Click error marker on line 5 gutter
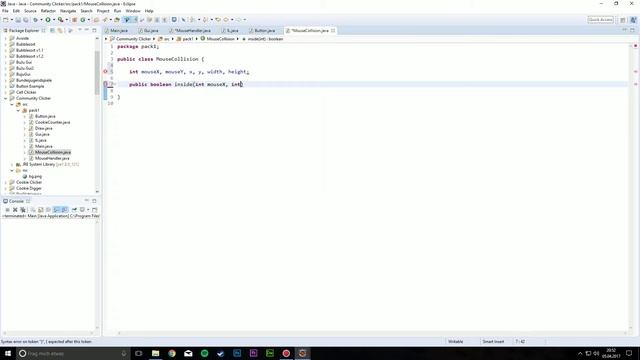This screenshot has height=360, width=640. [x=105, y=71]
